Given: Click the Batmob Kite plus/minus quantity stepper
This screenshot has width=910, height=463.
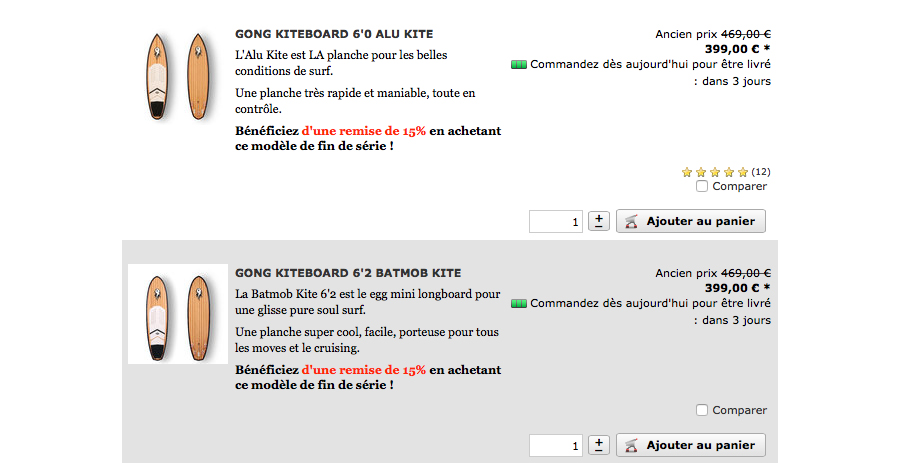Looking at the screenshot, I should [599, 445].
